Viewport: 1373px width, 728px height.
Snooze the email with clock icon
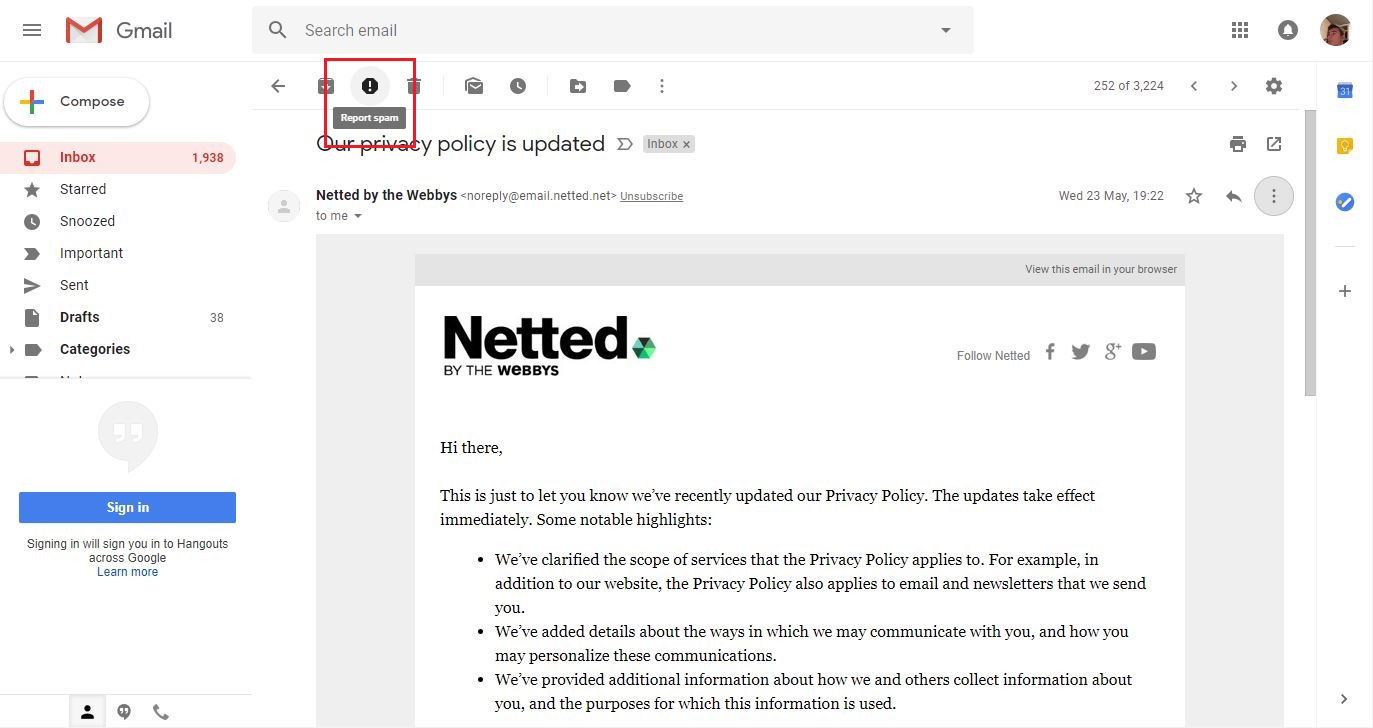(518, 86)
